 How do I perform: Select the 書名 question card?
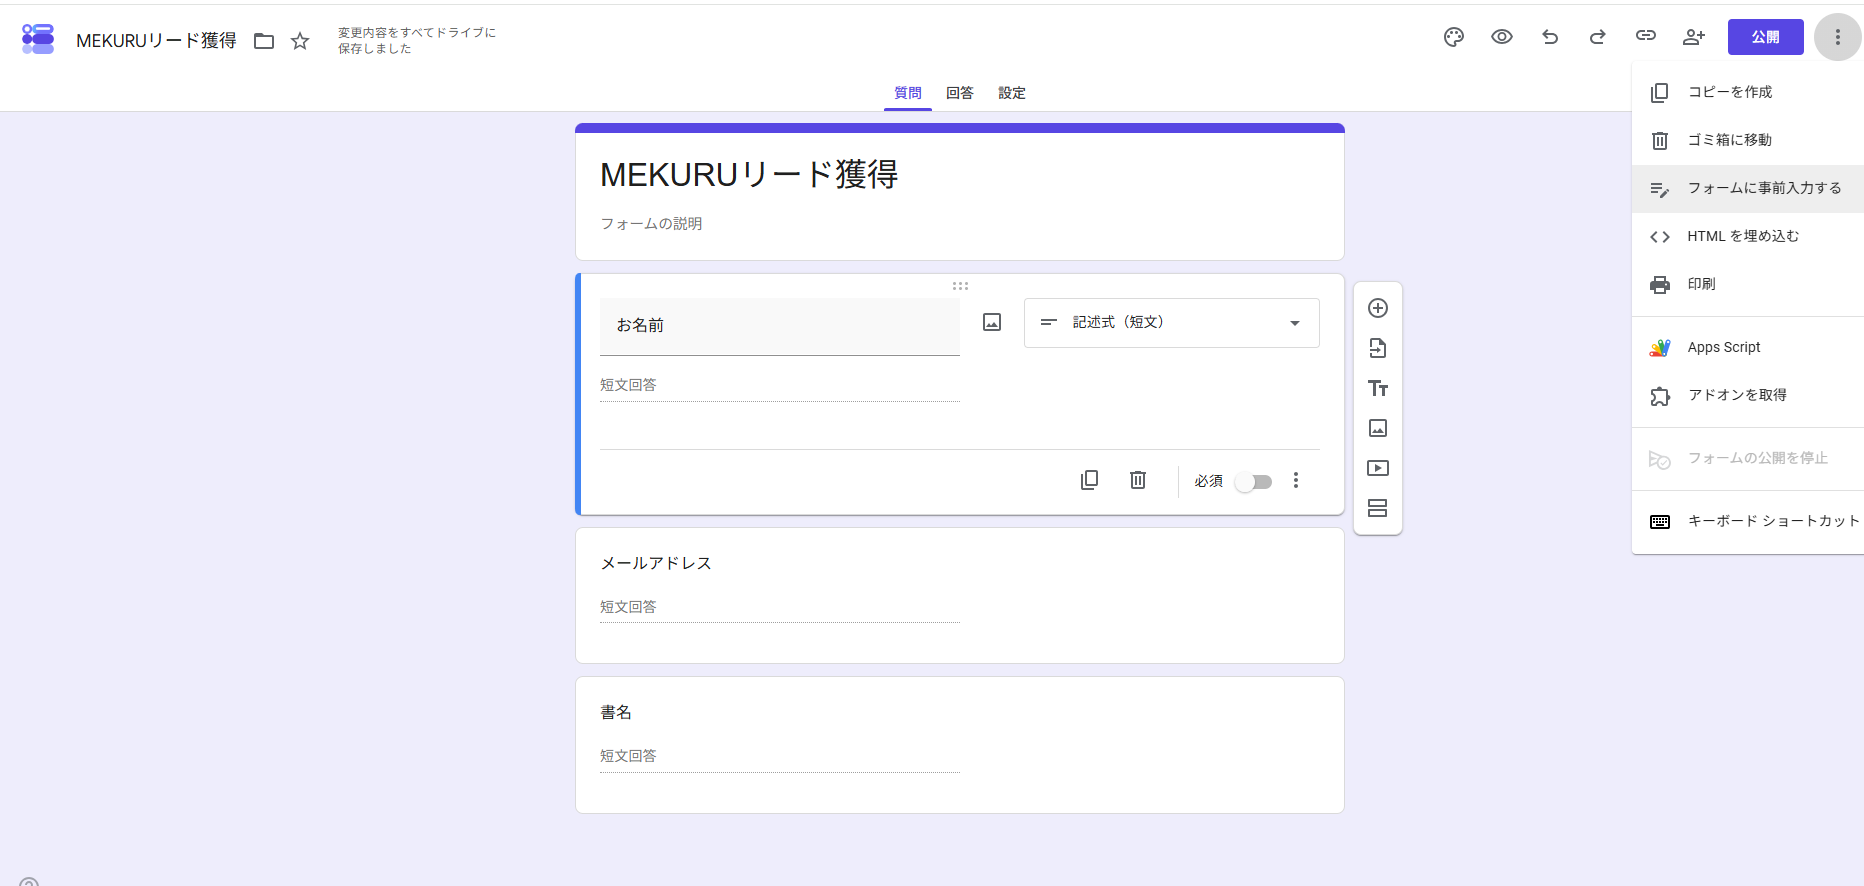coord(960,745)
